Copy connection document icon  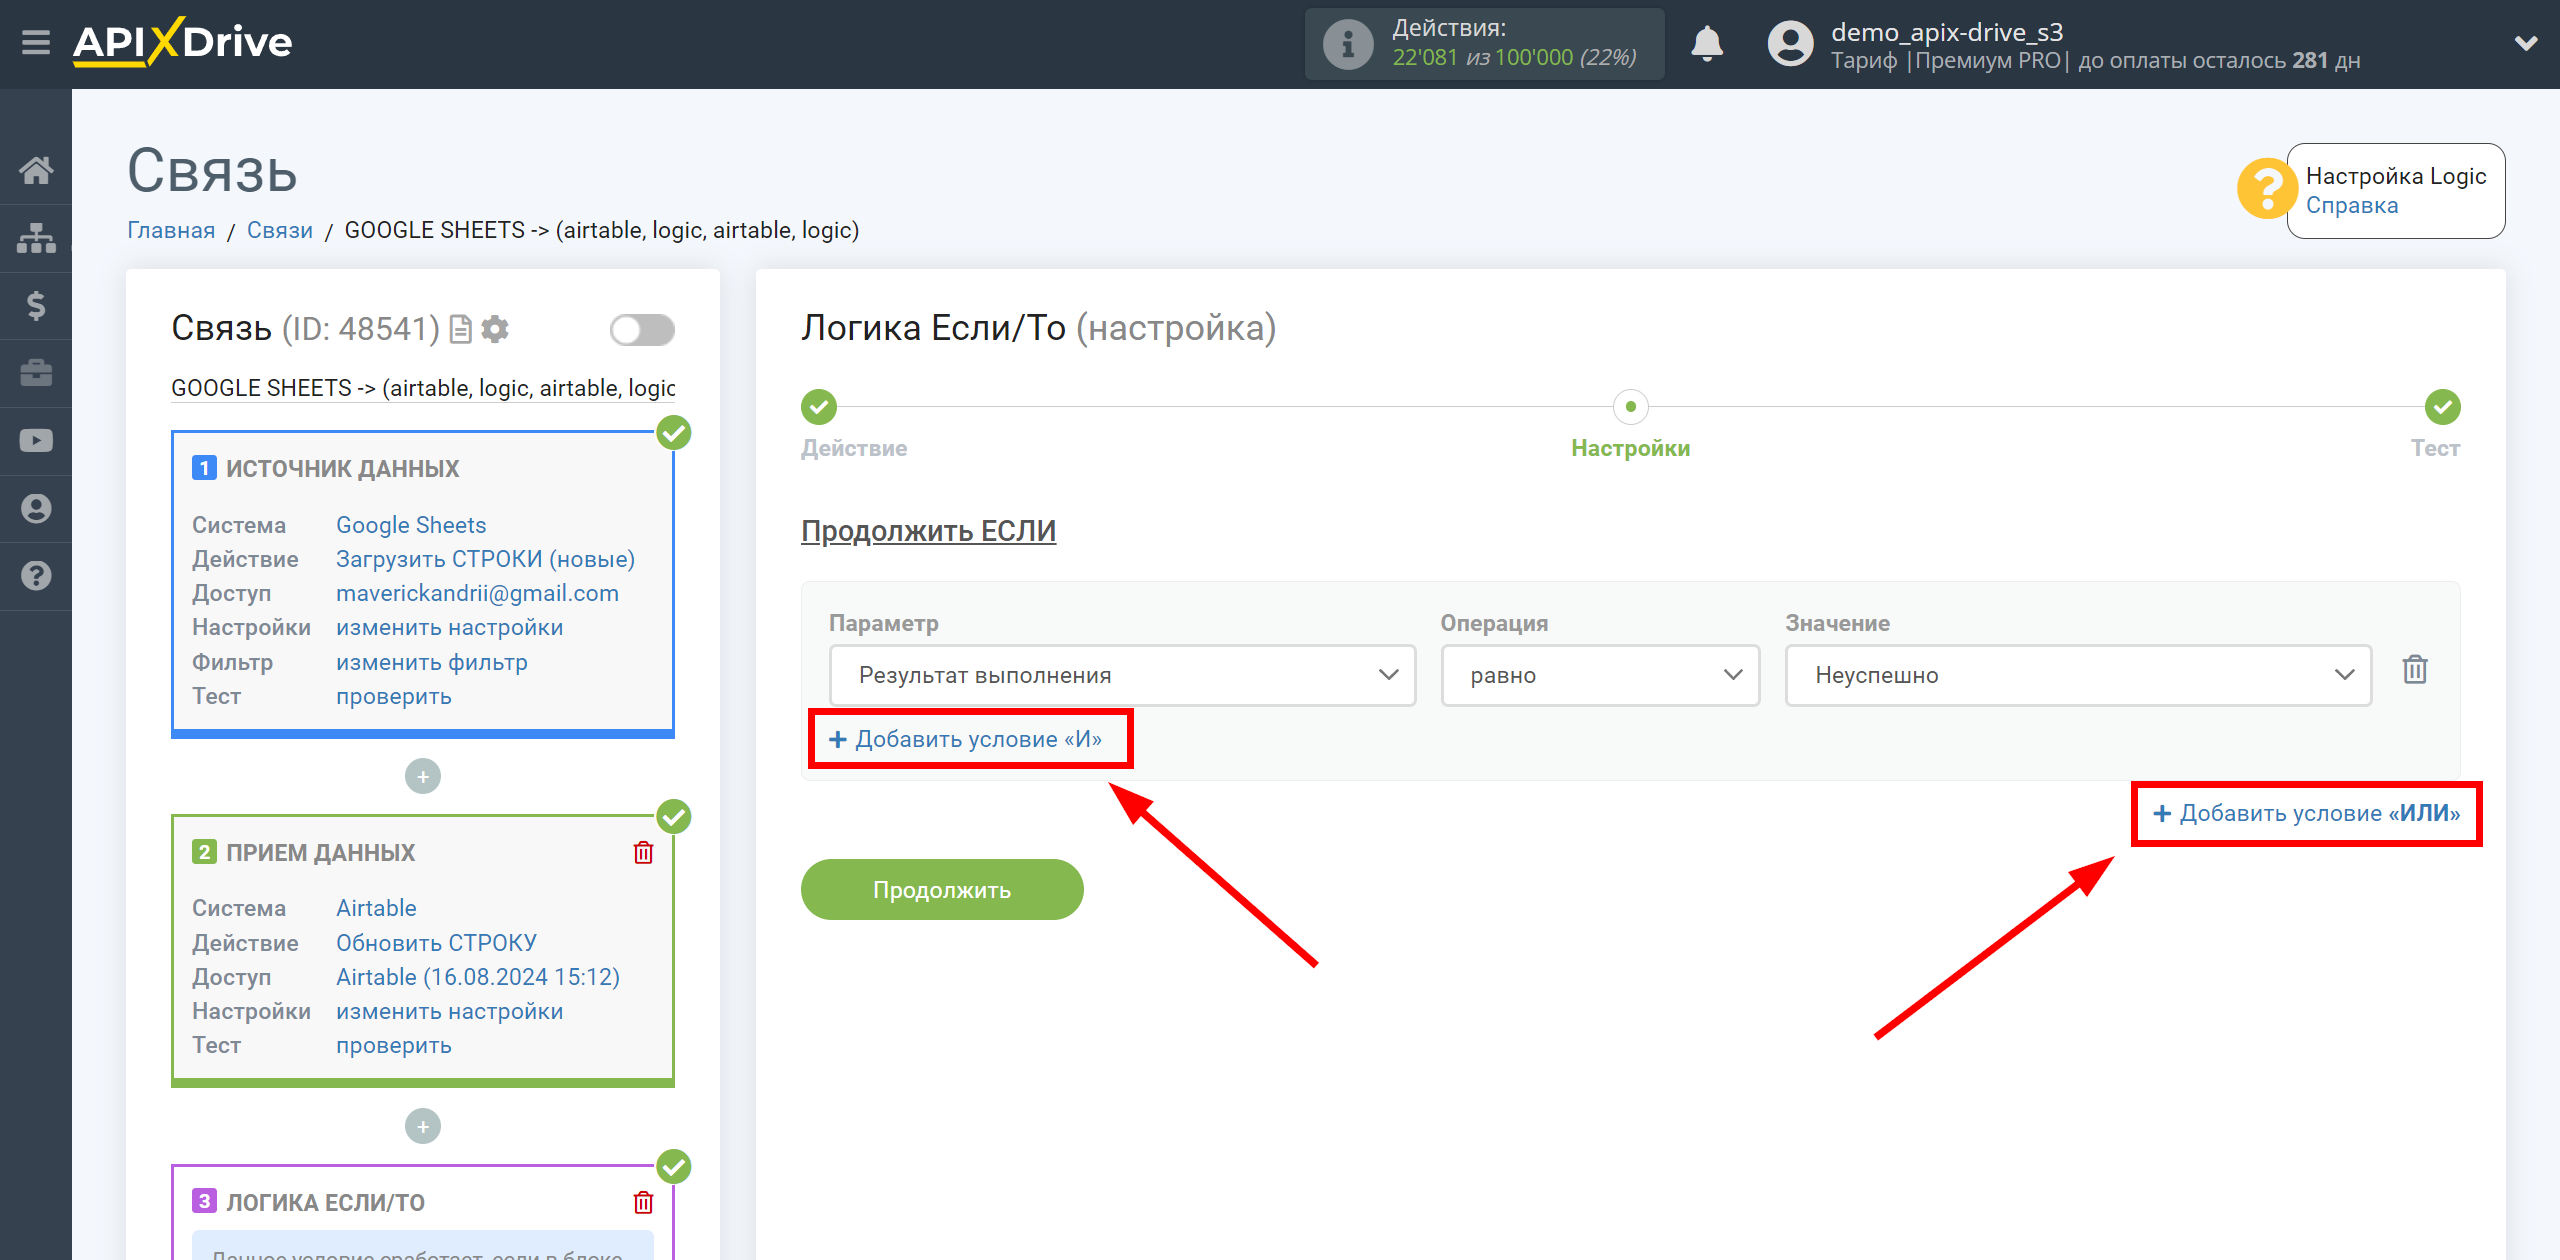pyautogui.click(x=461, y=329)
